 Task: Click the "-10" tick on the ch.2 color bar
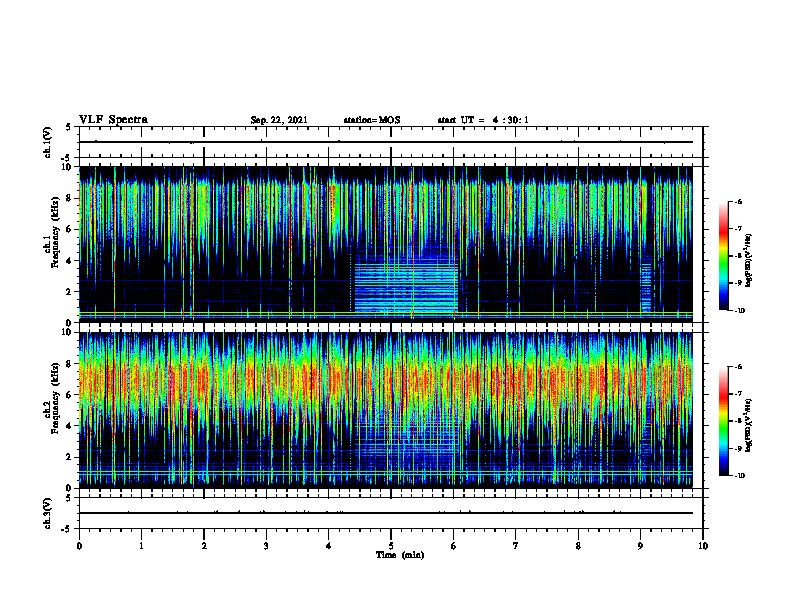pyautogui.click(x=739, y=476)
